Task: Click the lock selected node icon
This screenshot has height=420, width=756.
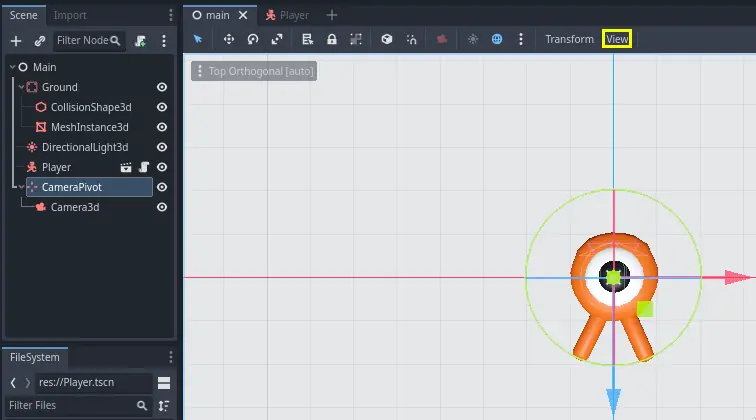Action: [x=332, y=39]
